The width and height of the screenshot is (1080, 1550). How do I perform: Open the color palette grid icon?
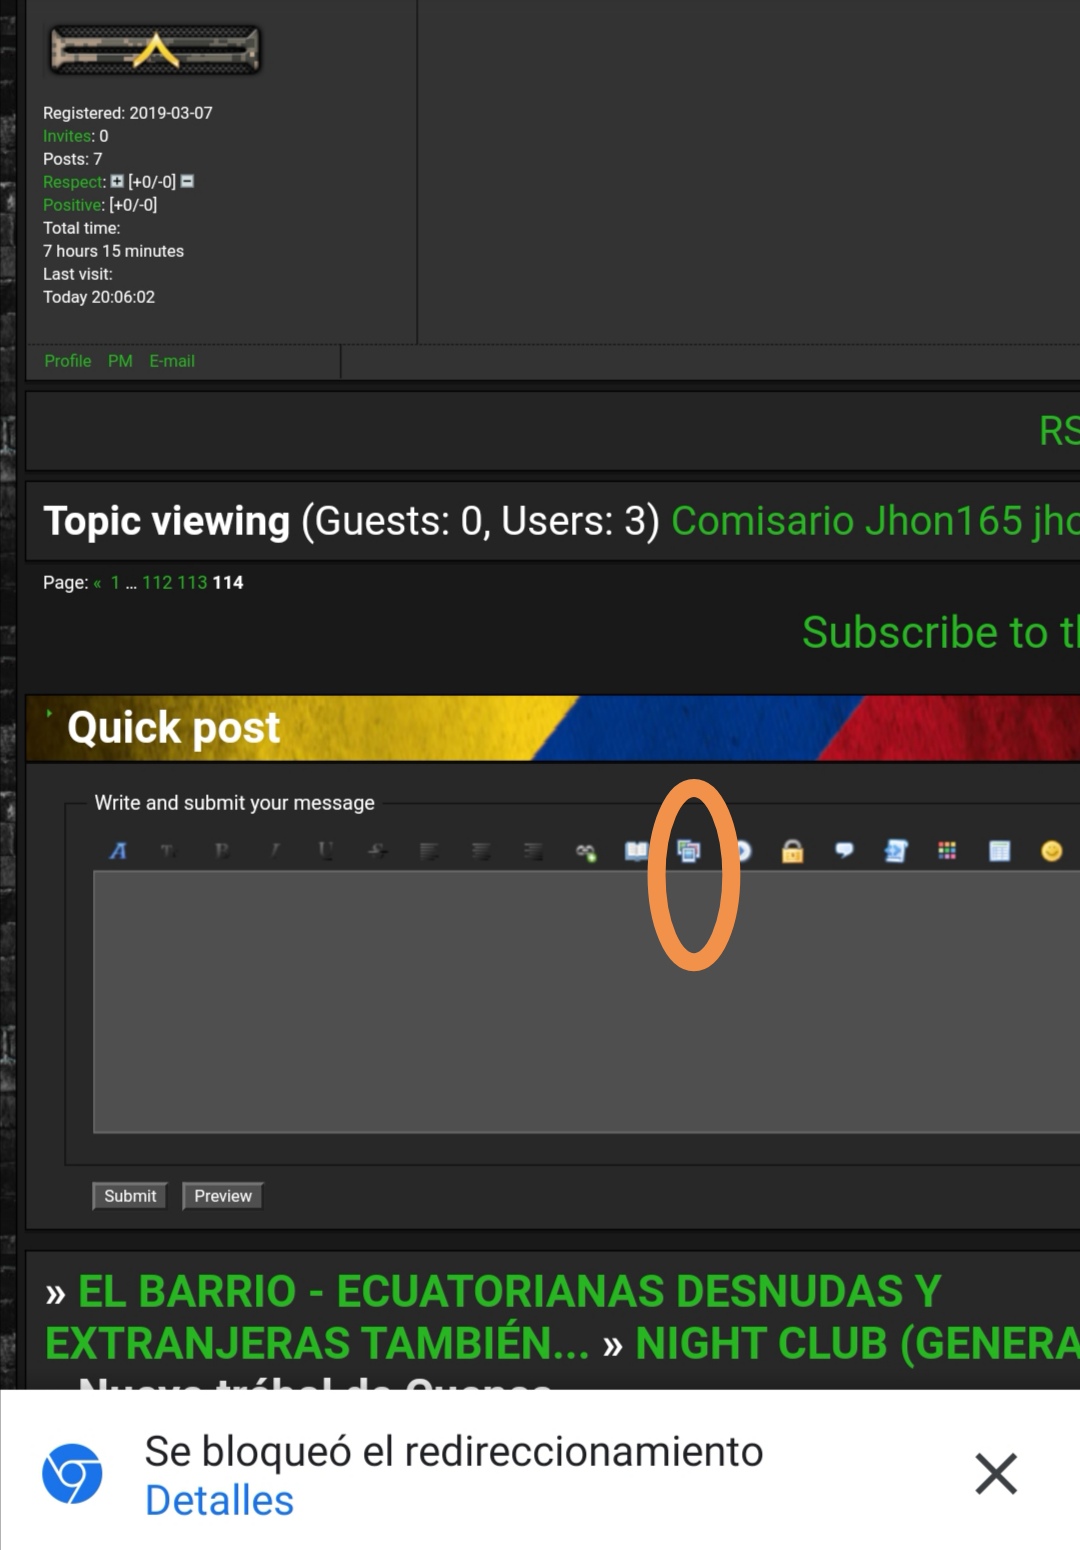947,851
